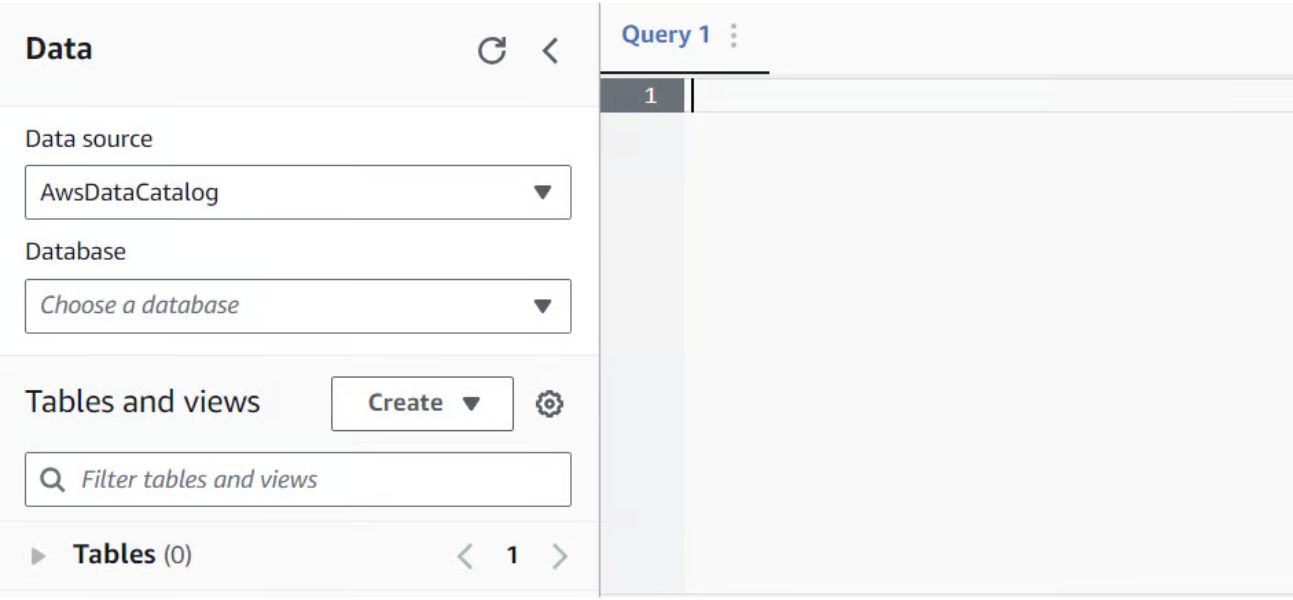The image size is (1293, 600).
Task: Go to previous tables page arrow
Action: 464,553
